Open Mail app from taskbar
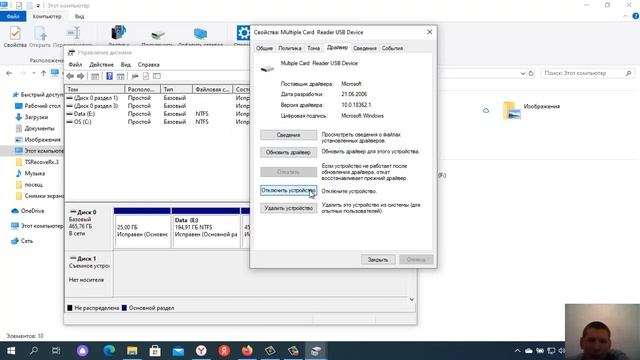This screenshot has height=360, width=640. 178,351
